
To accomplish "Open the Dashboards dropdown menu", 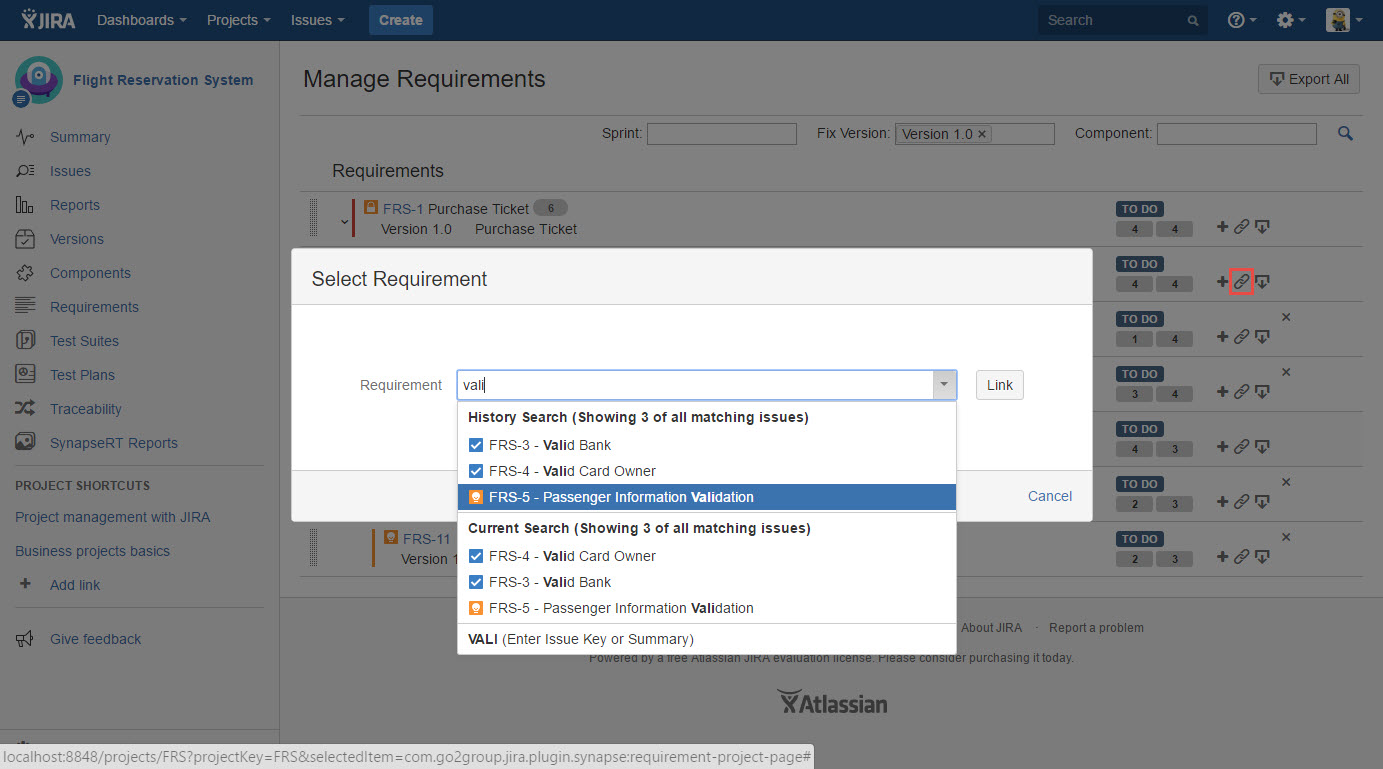I will [141, 20].
